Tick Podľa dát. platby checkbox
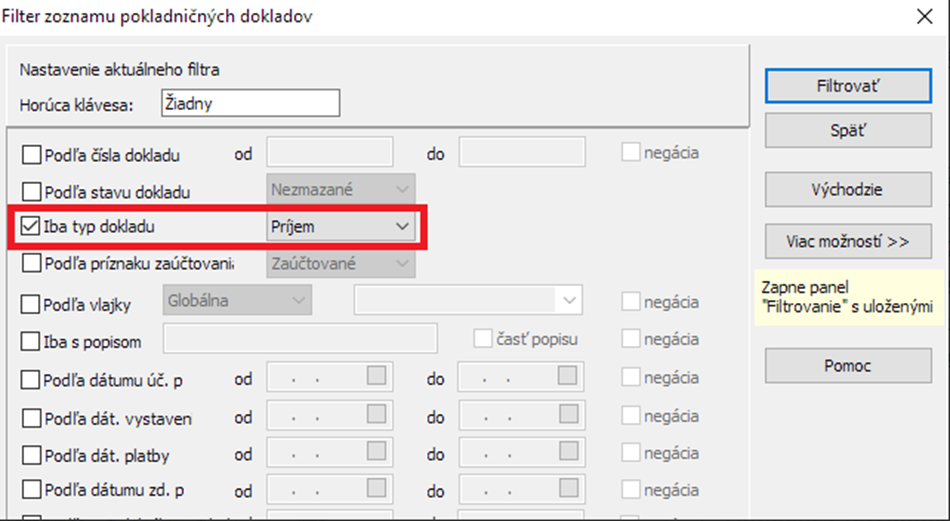Image resolution: width=950 pixels, height=521 pixels. coord(32,456)
